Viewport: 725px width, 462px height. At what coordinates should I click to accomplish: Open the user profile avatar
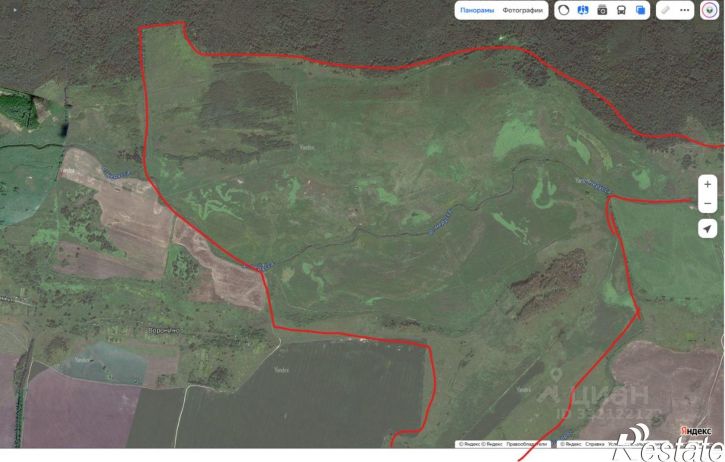[710, 10]
